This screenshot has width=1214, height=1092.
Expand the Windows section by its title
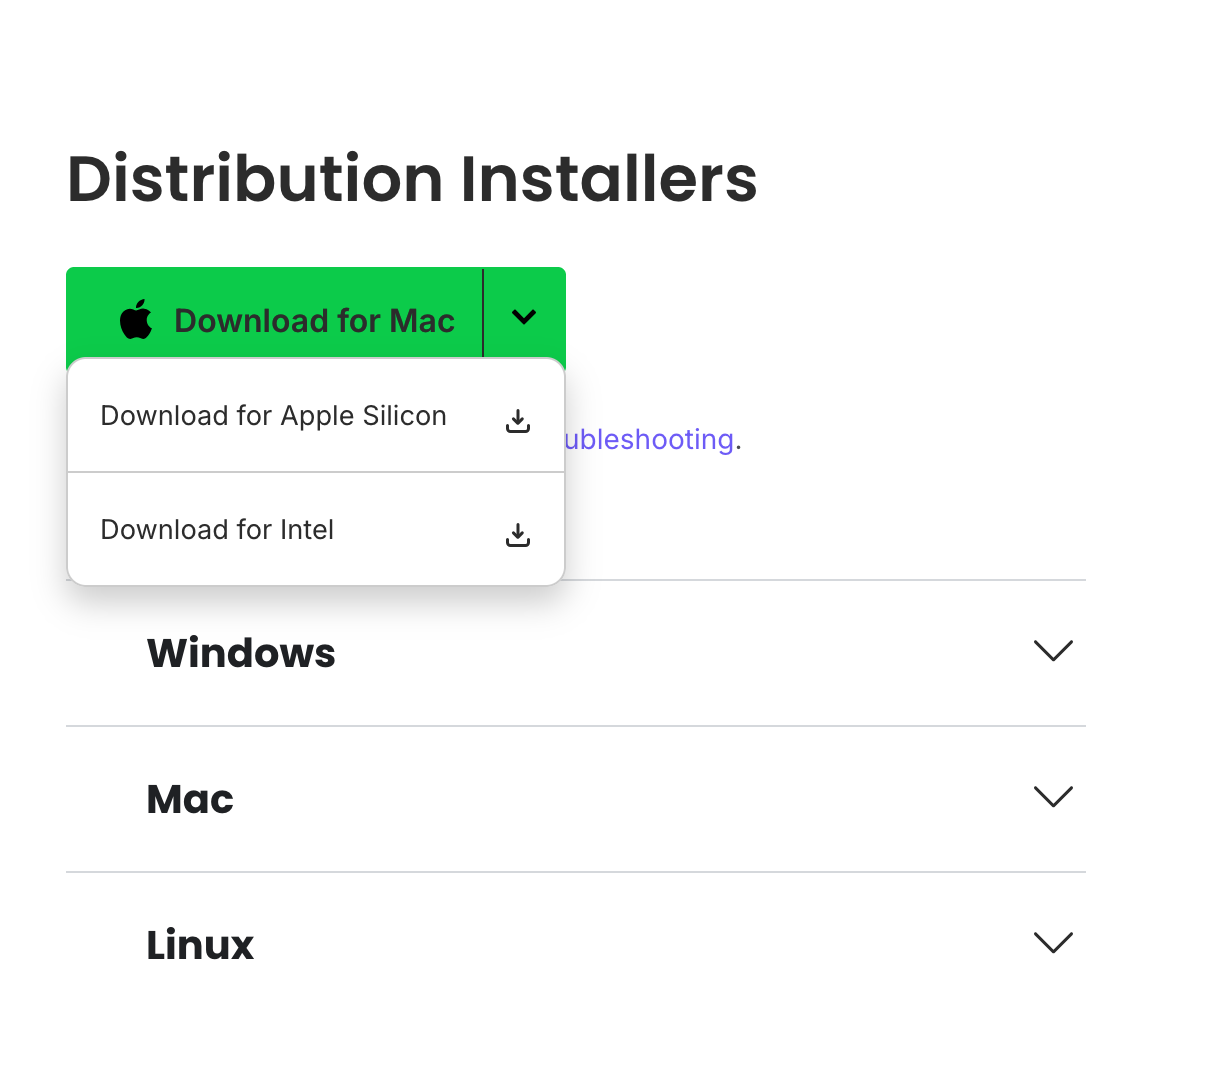coord(241,653)
